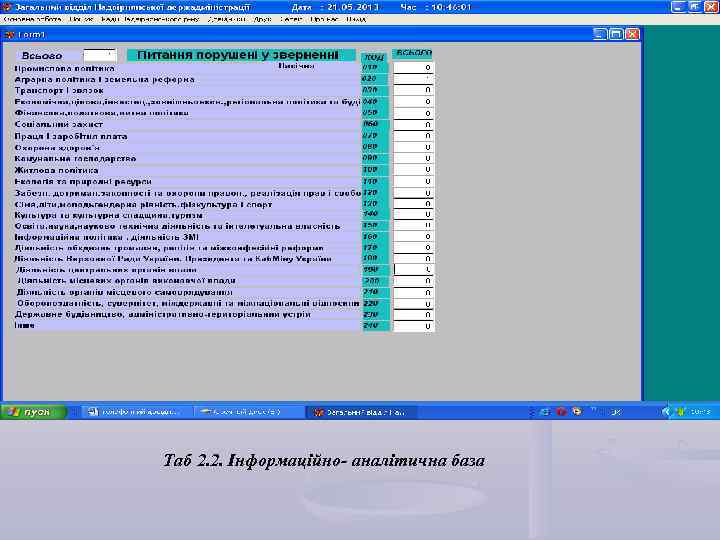Select the Інформаційна політика, діяльність ЗМІ label
This screenshot has width=720, height=540.
107,237
